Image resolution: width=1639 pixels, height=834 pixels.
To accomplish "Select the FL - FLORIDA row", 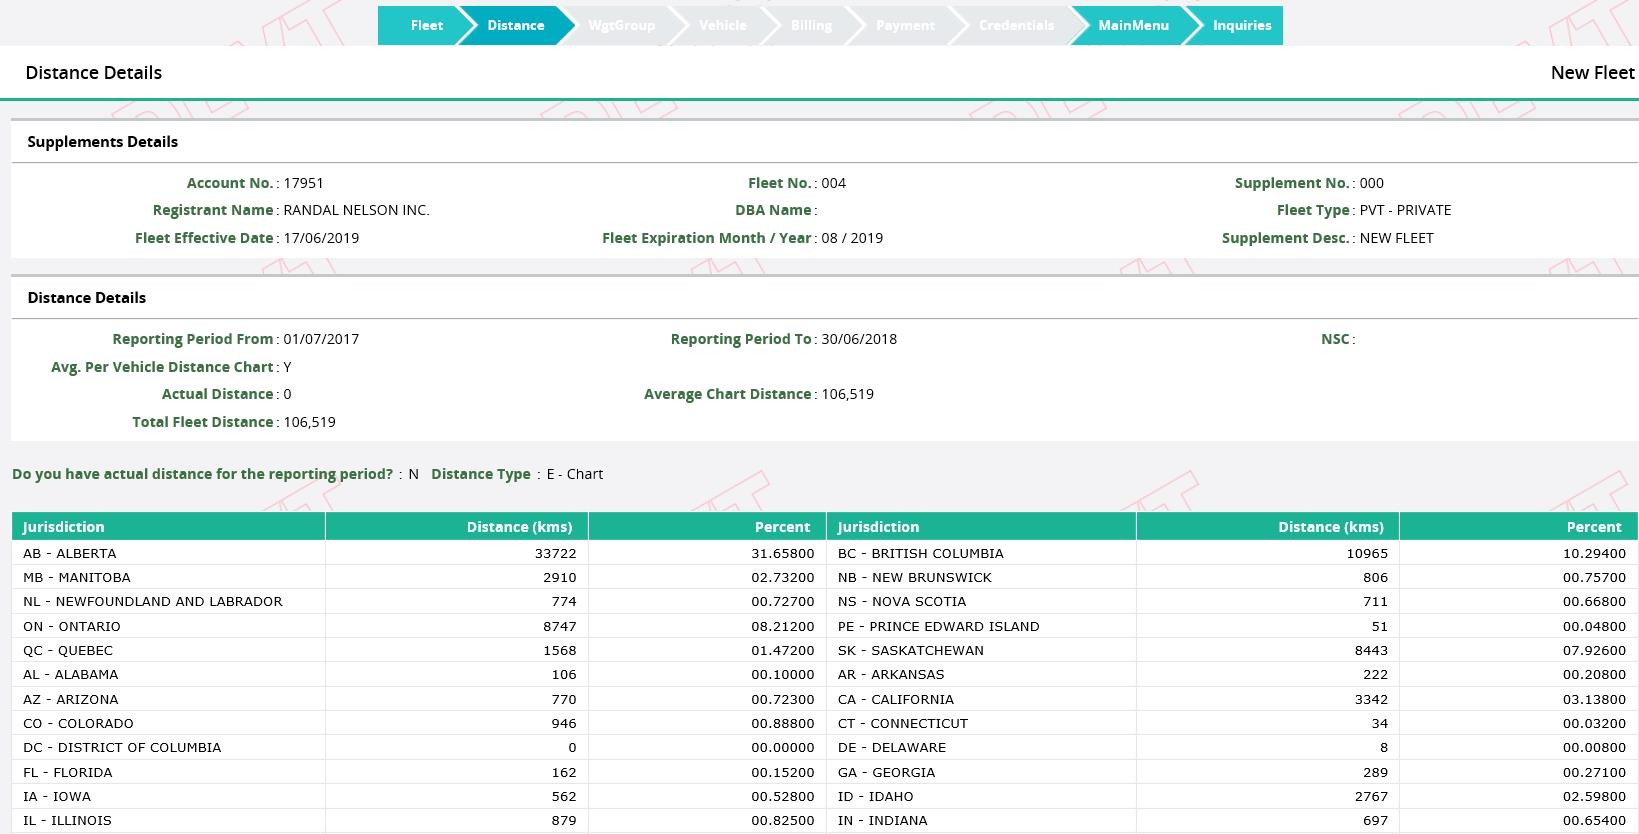I will point(419,772).
